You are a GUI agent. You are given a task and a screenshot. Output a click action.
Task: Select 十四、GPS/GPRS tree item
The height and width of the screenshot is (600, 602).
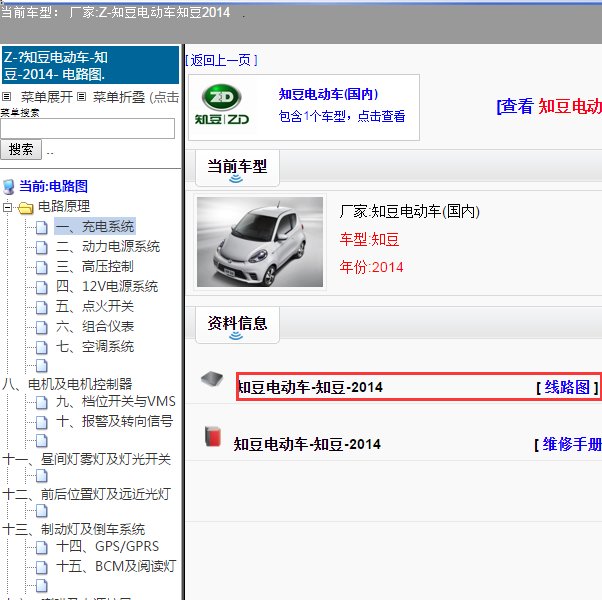pos(108,546)
